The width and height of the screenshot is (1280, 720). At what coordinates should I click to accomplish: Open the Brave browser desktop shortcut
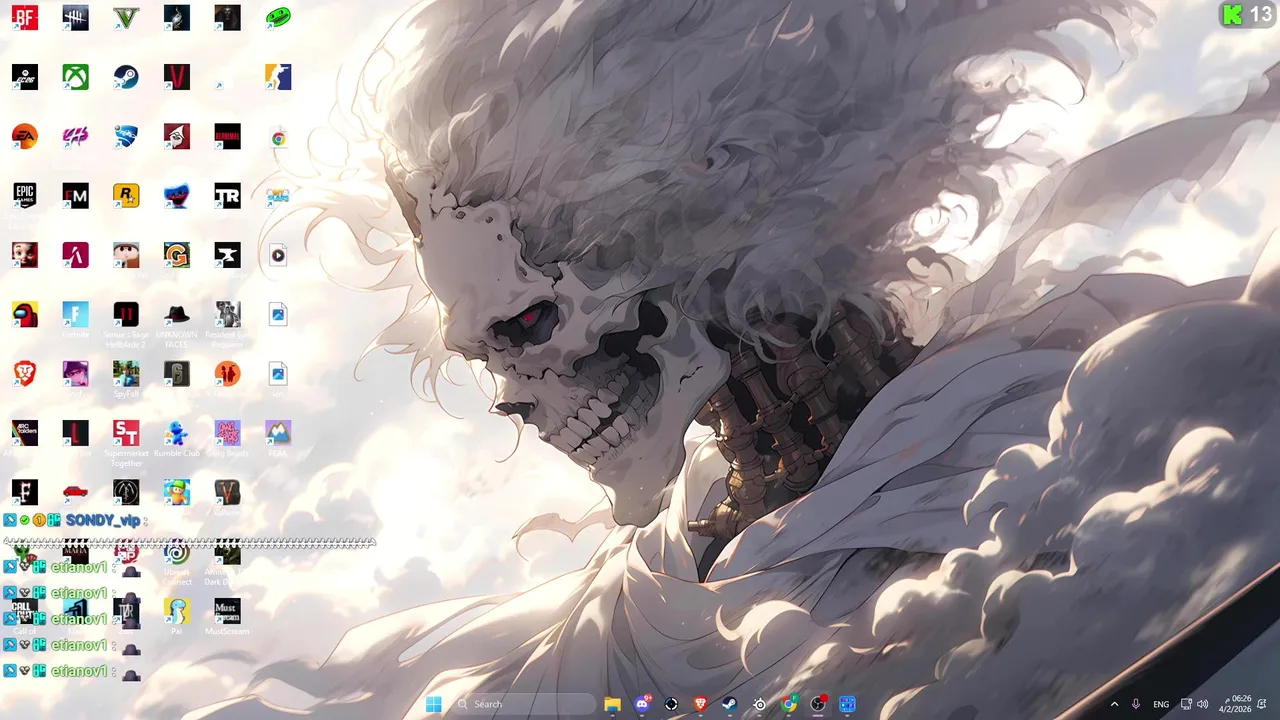25,373
